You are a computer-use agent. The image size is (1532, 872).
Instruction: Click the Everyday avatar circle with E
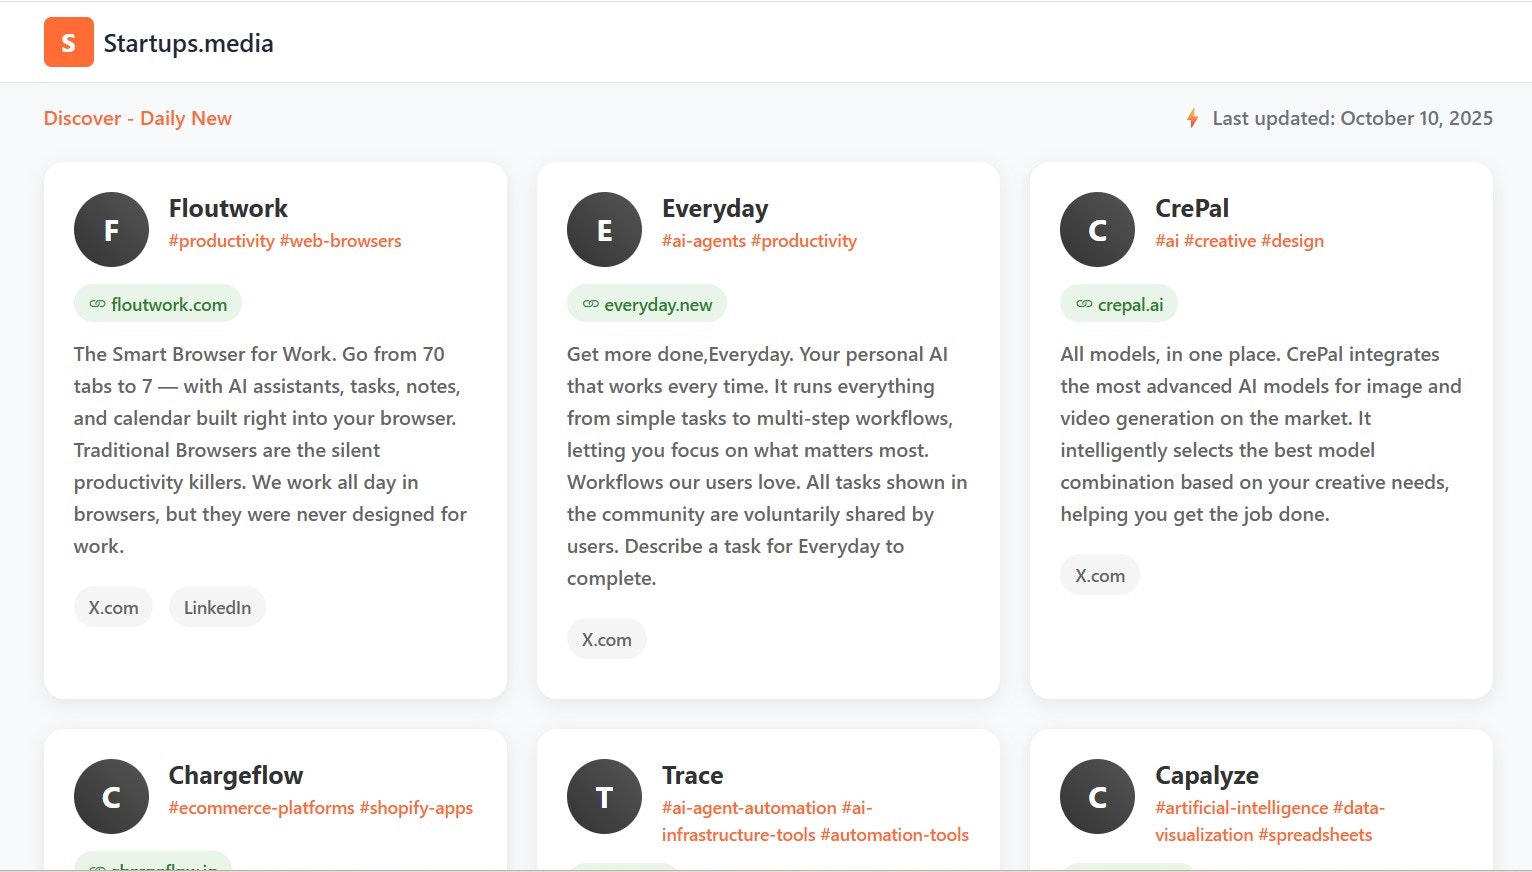[604, 229]
